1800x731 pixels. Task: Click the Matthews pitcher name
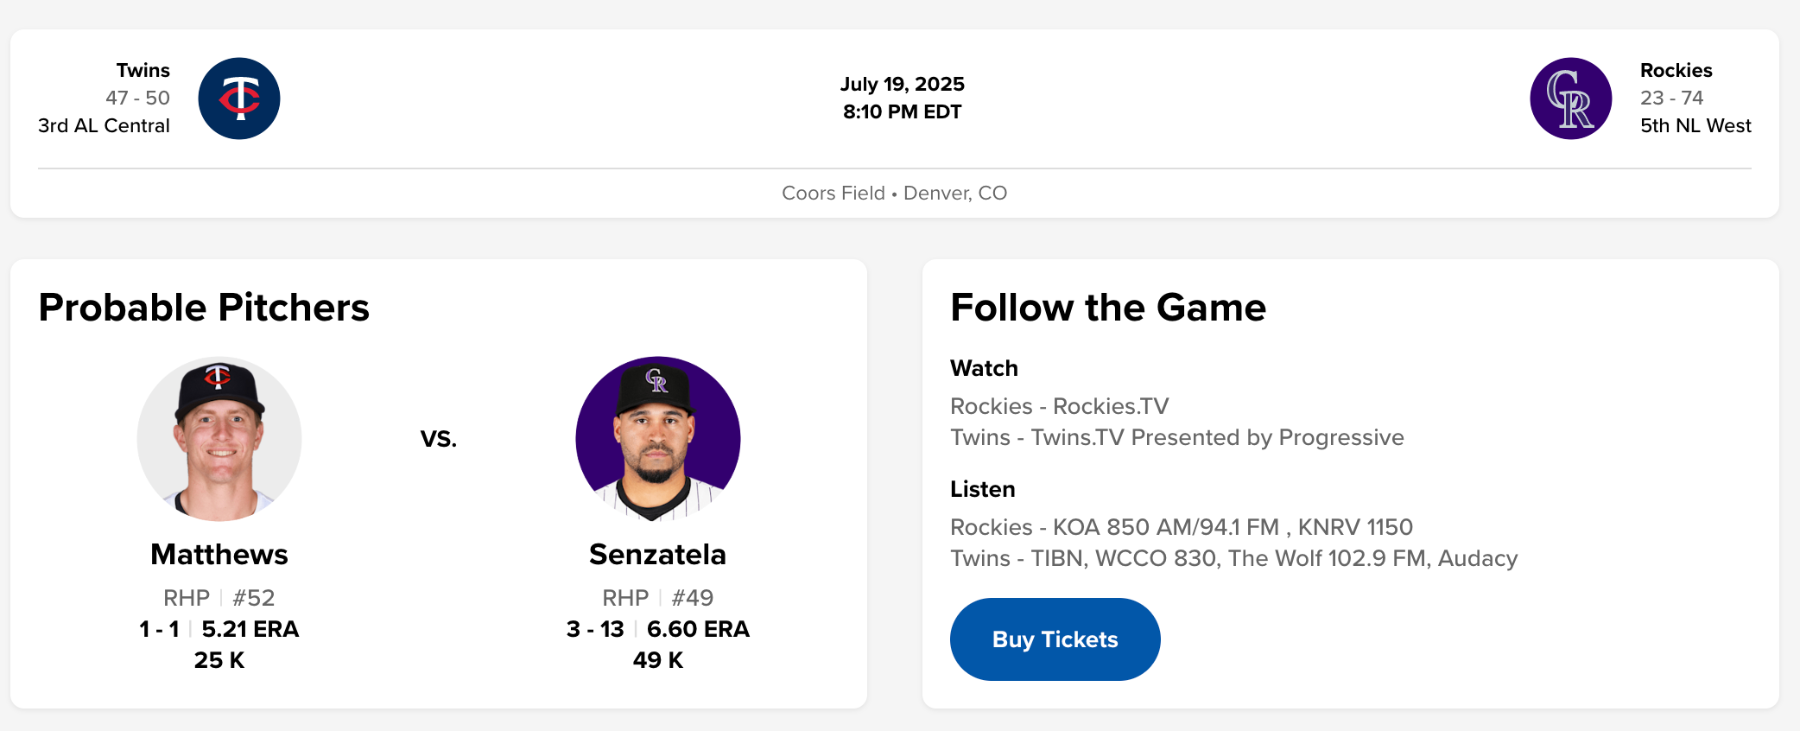(219, 554)
